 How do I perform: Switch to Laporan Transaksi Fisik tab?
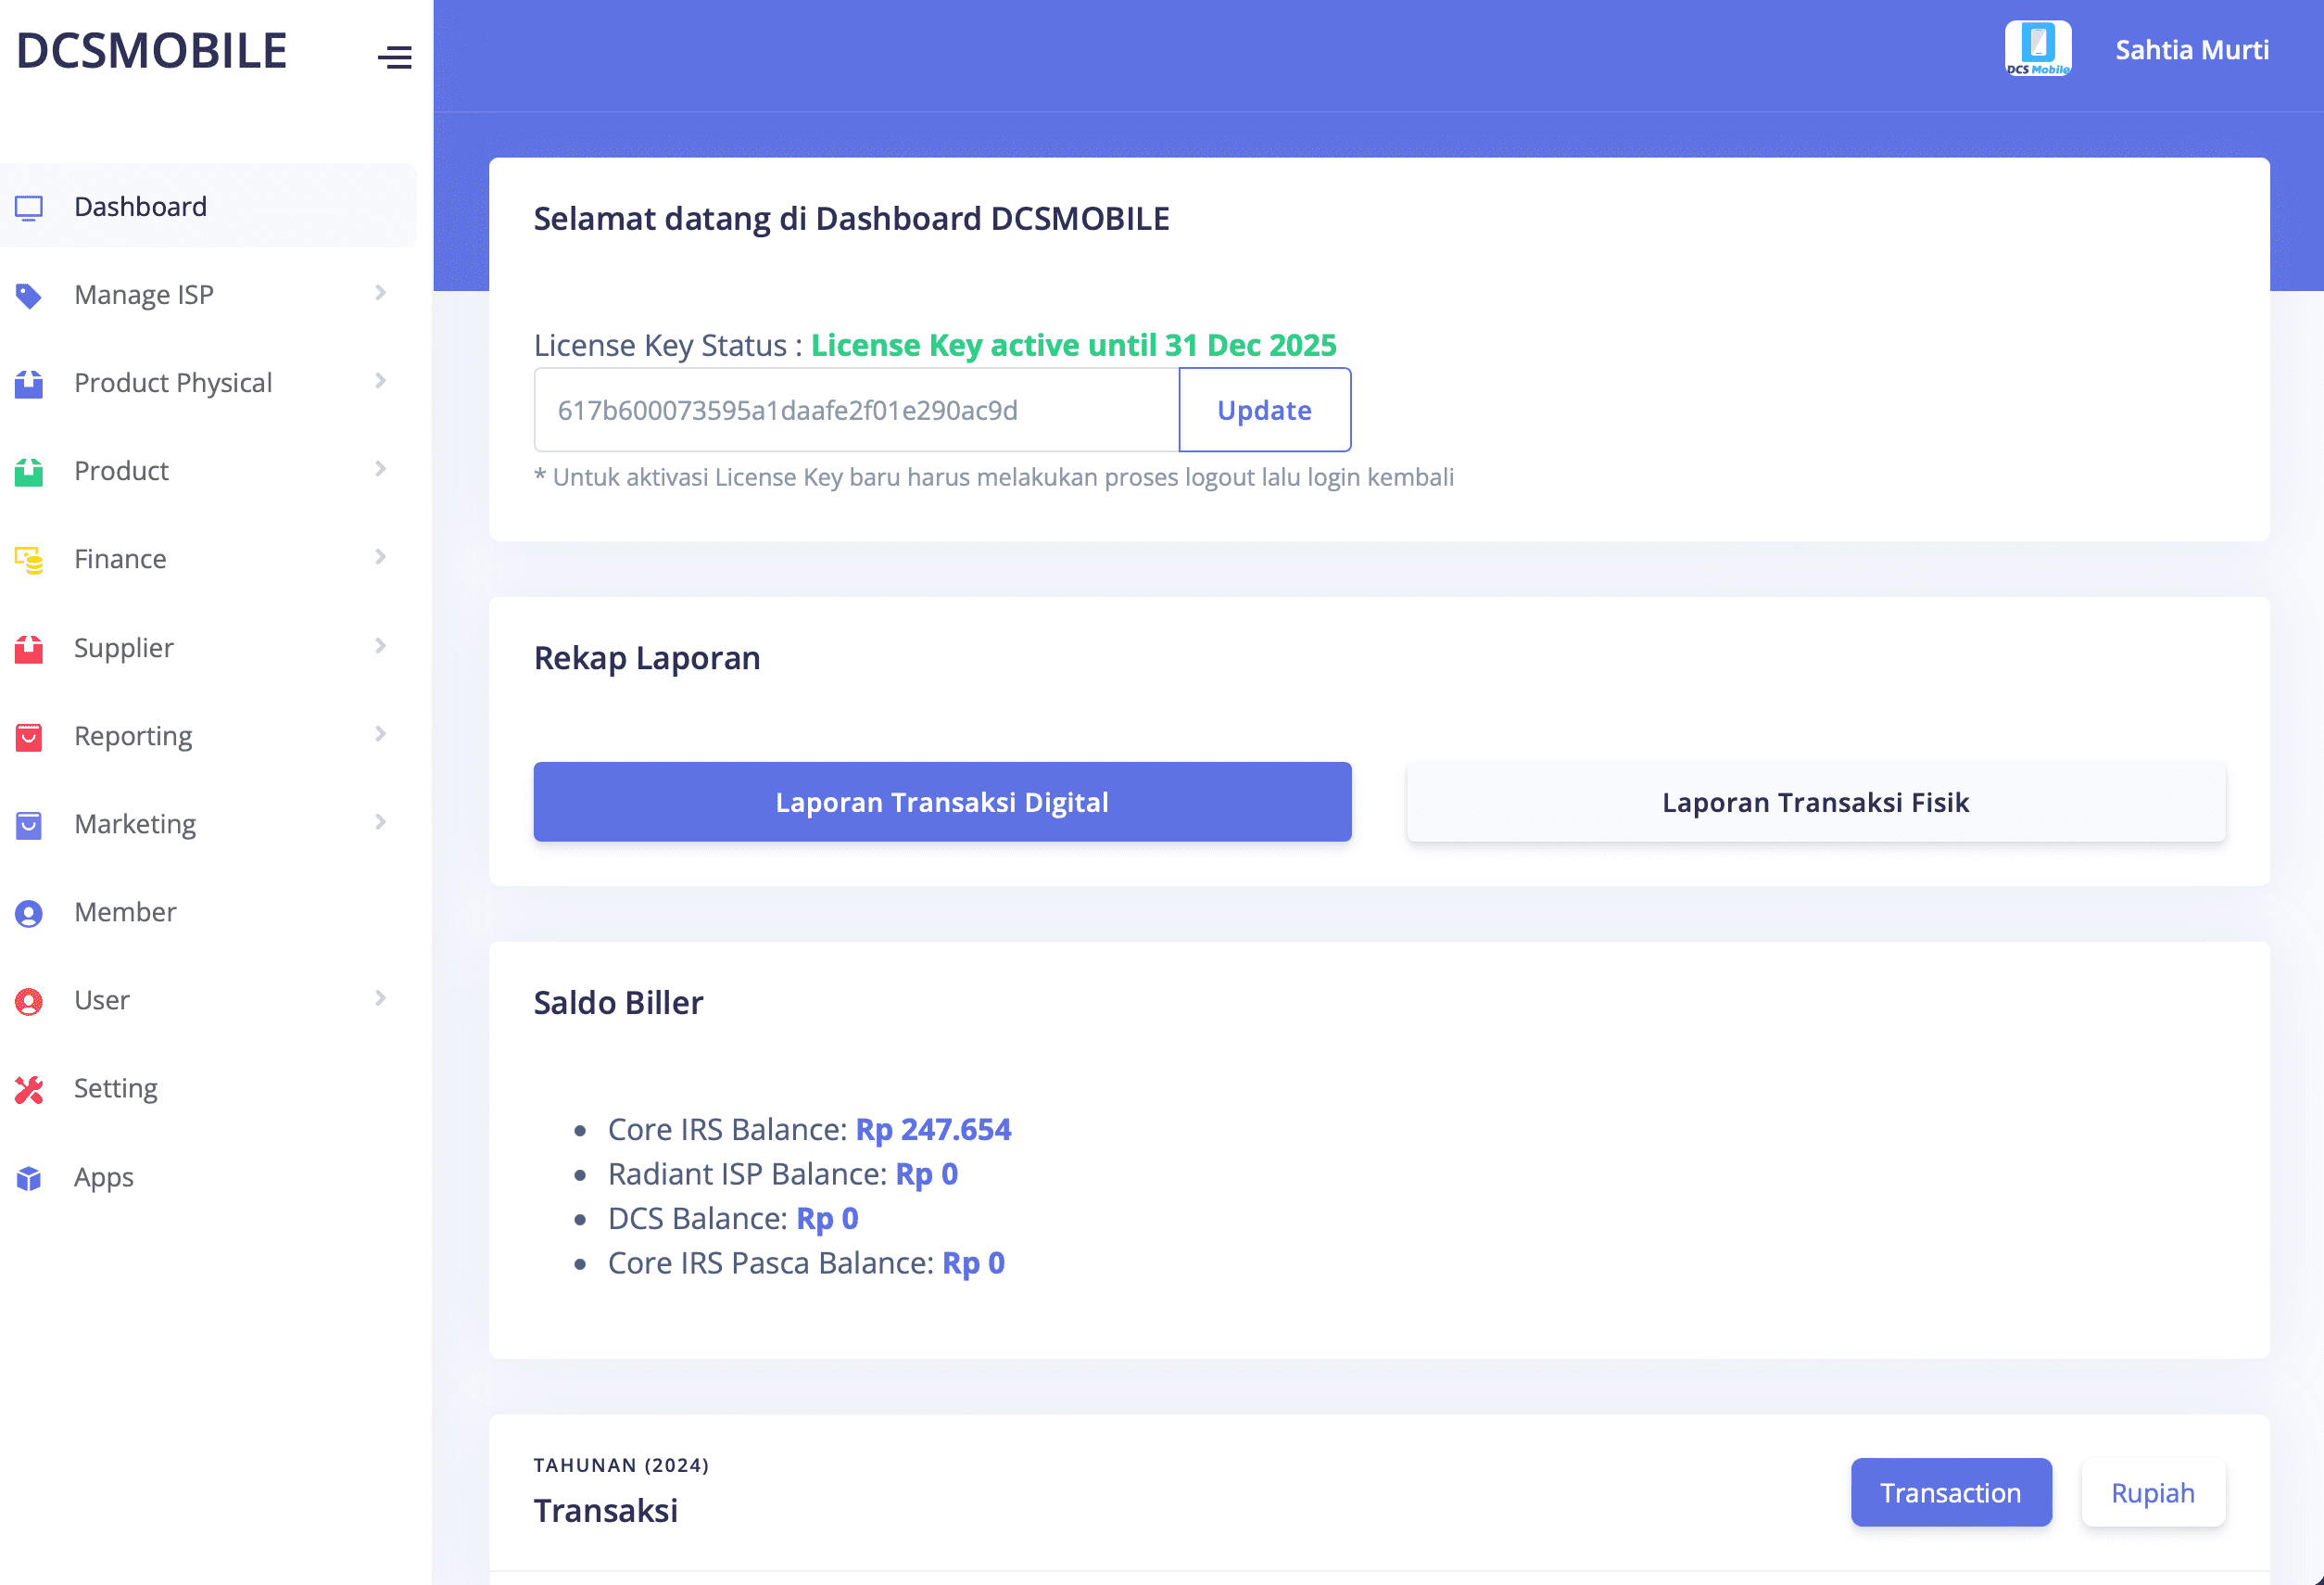[x=1815, y=802]
